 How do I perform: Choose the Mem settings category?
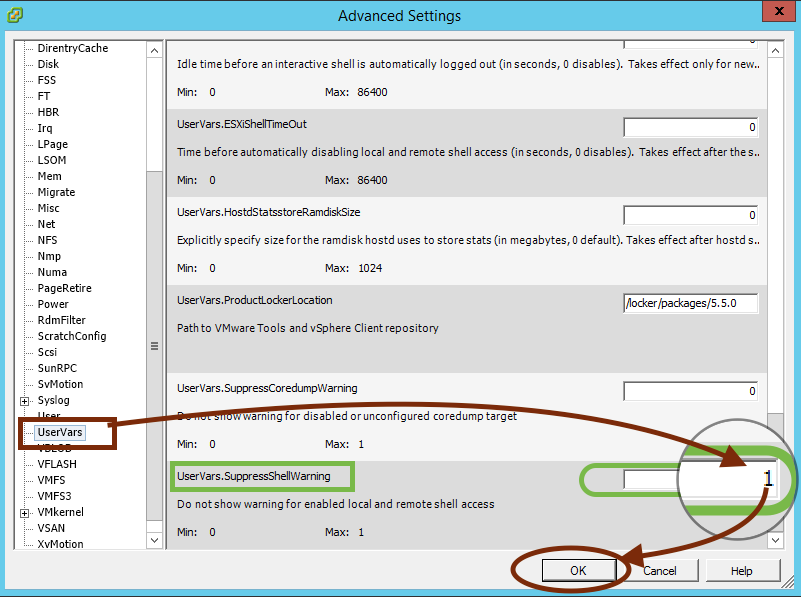tap(49, 176)
